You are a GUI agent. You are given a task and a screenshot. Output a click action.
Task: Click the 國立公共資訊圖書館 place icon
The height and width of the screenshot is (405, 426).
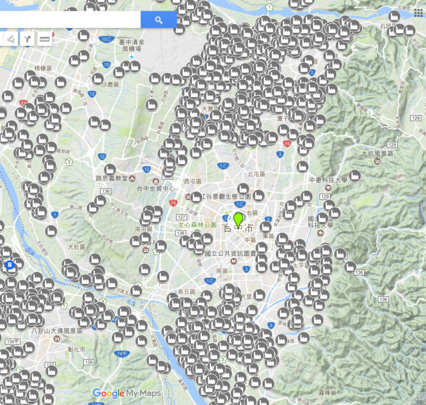pos(234,261)
